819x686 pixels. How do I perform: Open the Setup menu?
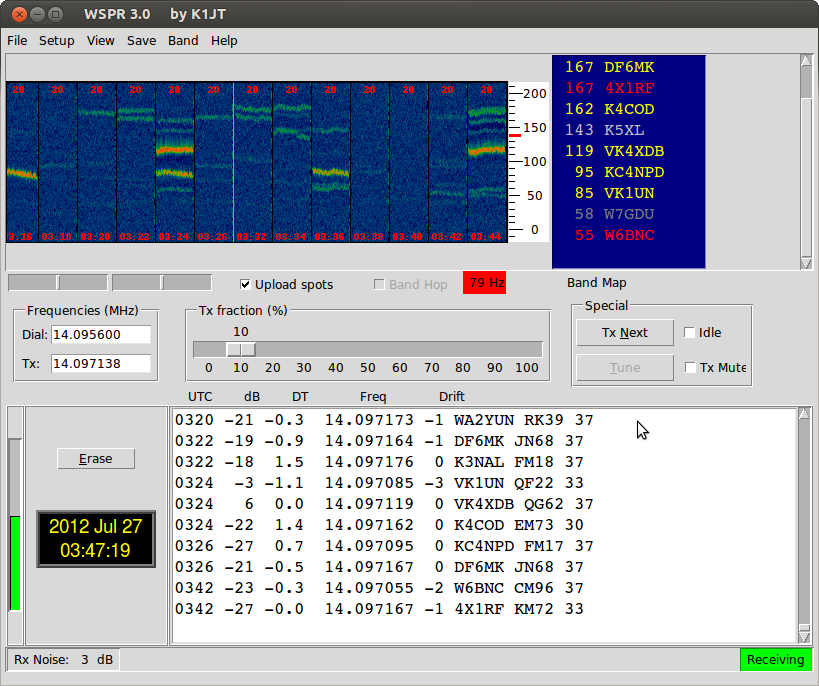(x=57, y=41)
